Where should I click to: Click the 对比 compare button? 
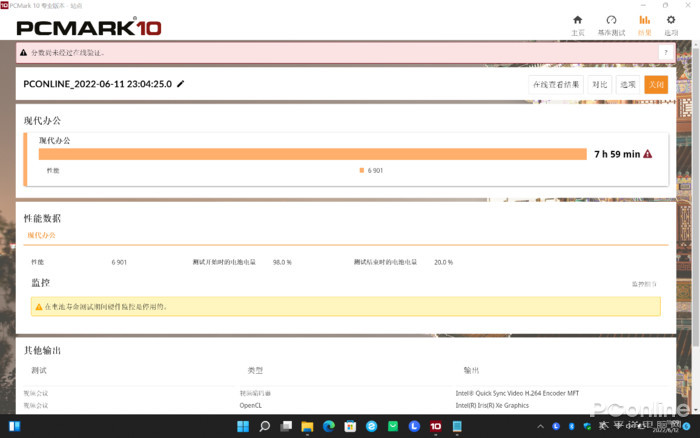pos(600,84)
